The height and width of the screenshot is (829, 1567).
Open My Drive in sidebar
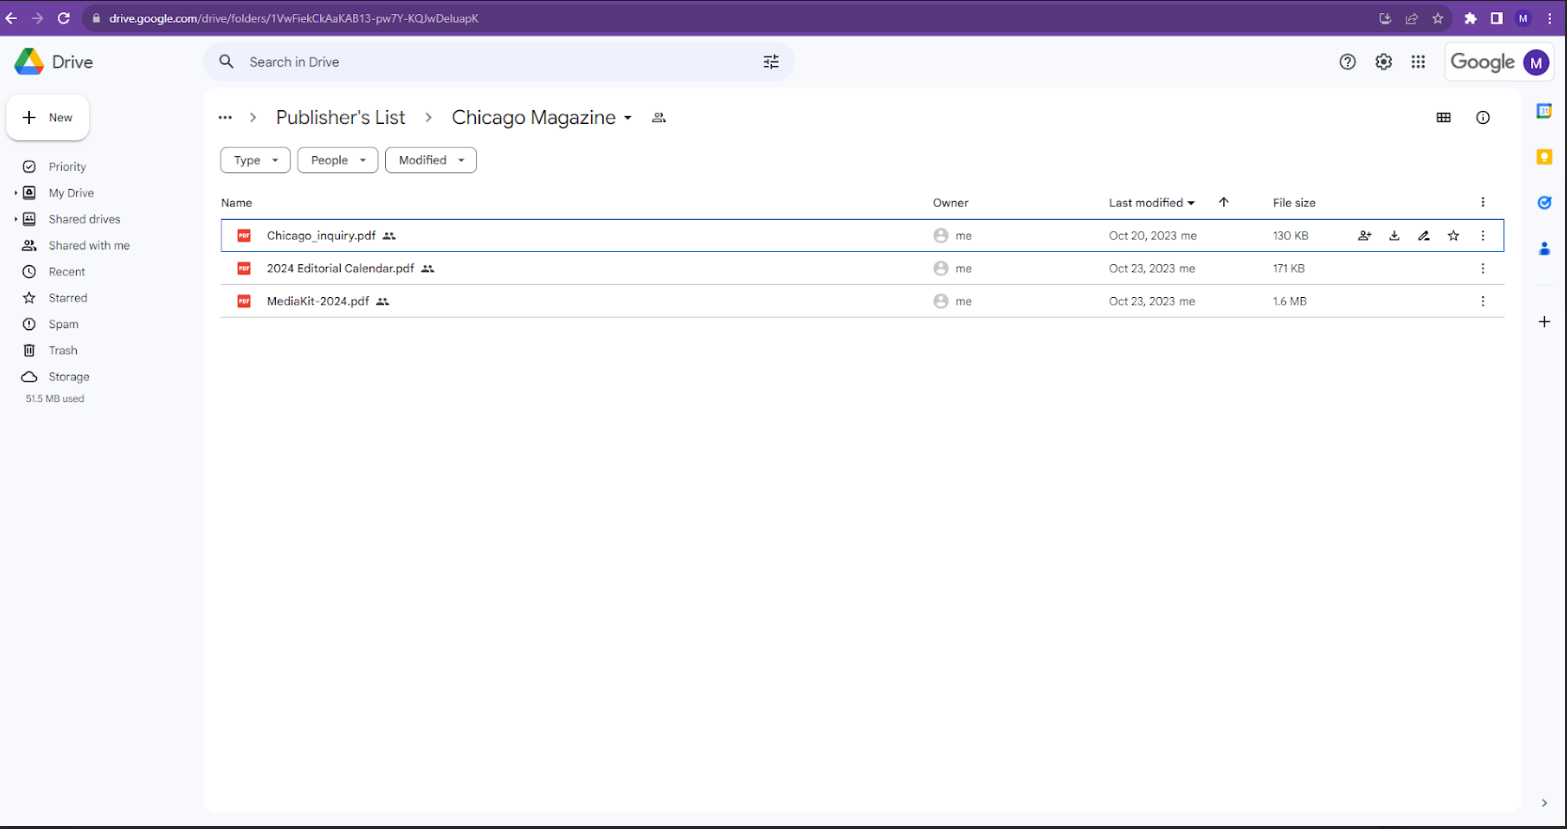tap(71, 193)
